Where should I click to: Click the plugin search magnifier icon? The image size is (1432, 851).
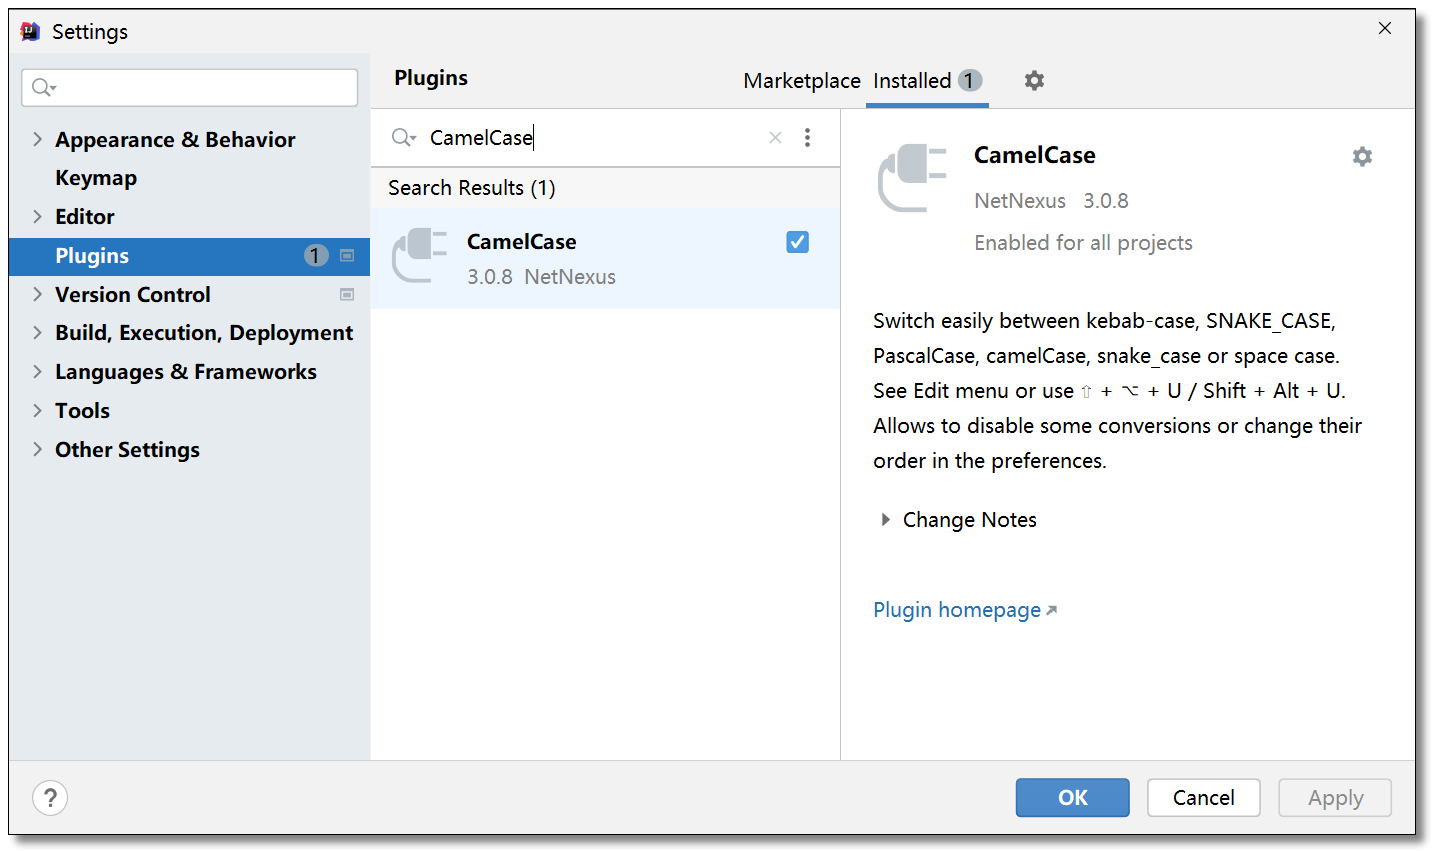point(403,138)
